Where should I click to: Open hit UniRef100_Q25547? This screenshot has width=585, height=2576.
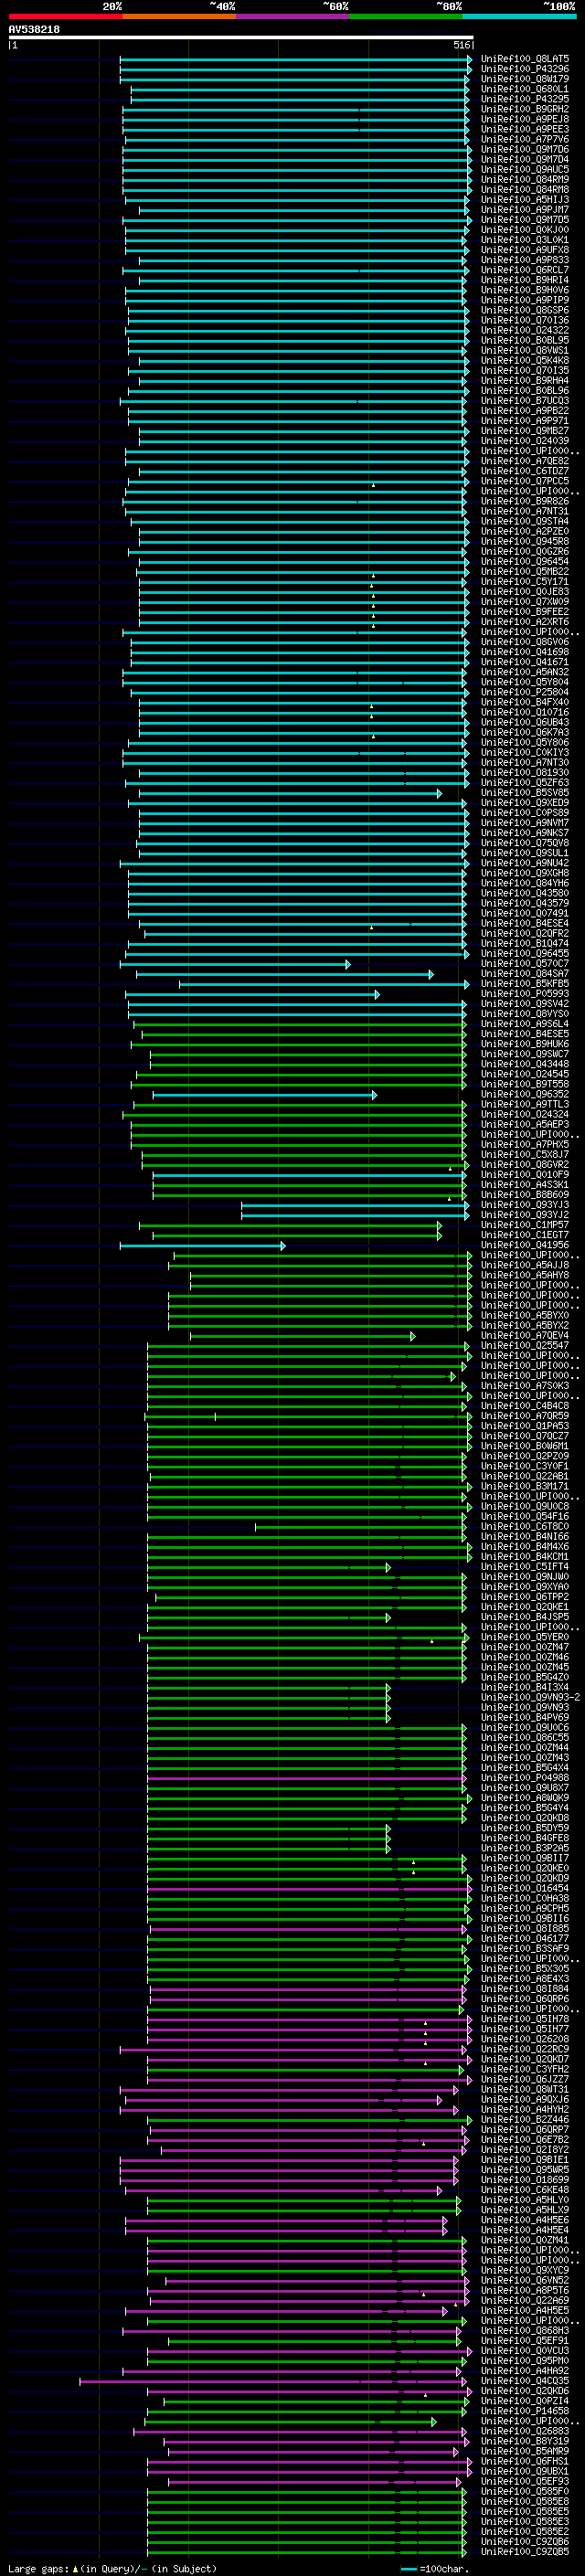[x=525, y=1346]
